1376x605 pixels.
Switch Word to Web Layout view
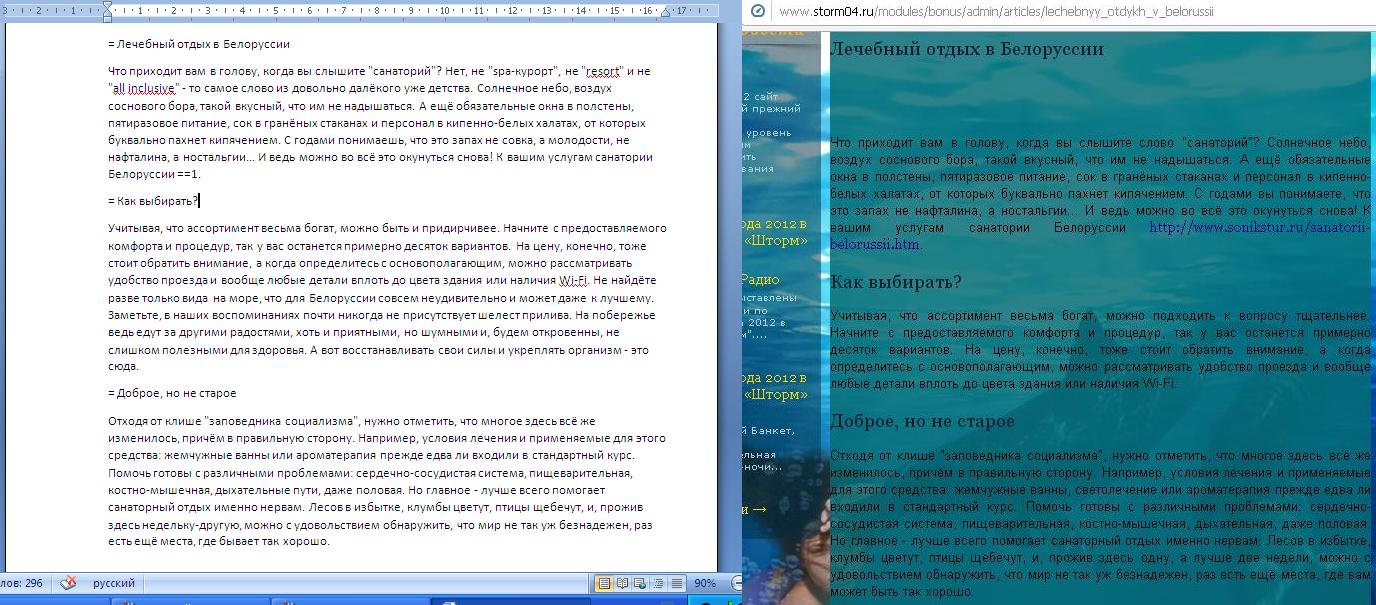(x=640, y=583)
